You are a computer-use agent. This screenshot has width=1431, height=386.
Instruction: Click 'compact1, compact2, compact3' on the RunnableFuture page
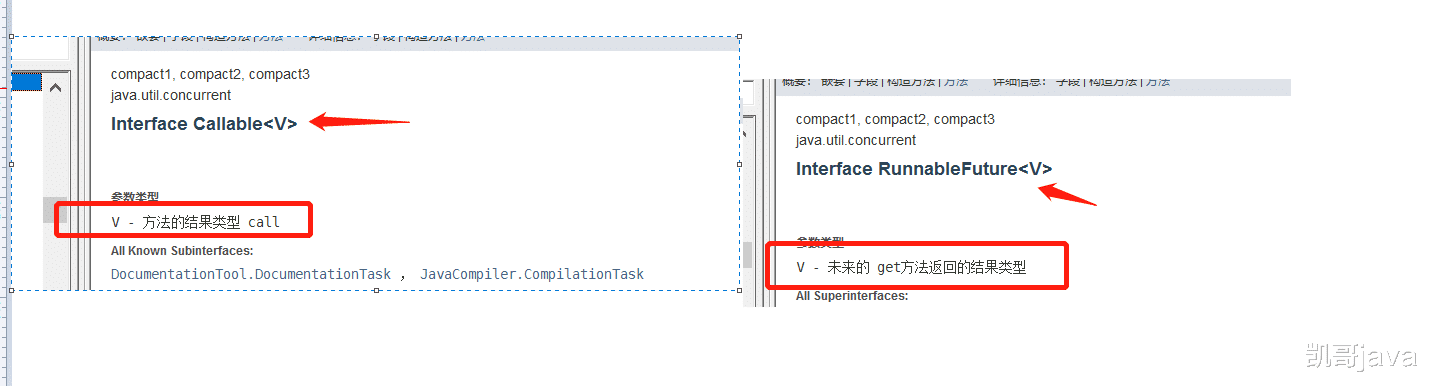click(895, 119)
